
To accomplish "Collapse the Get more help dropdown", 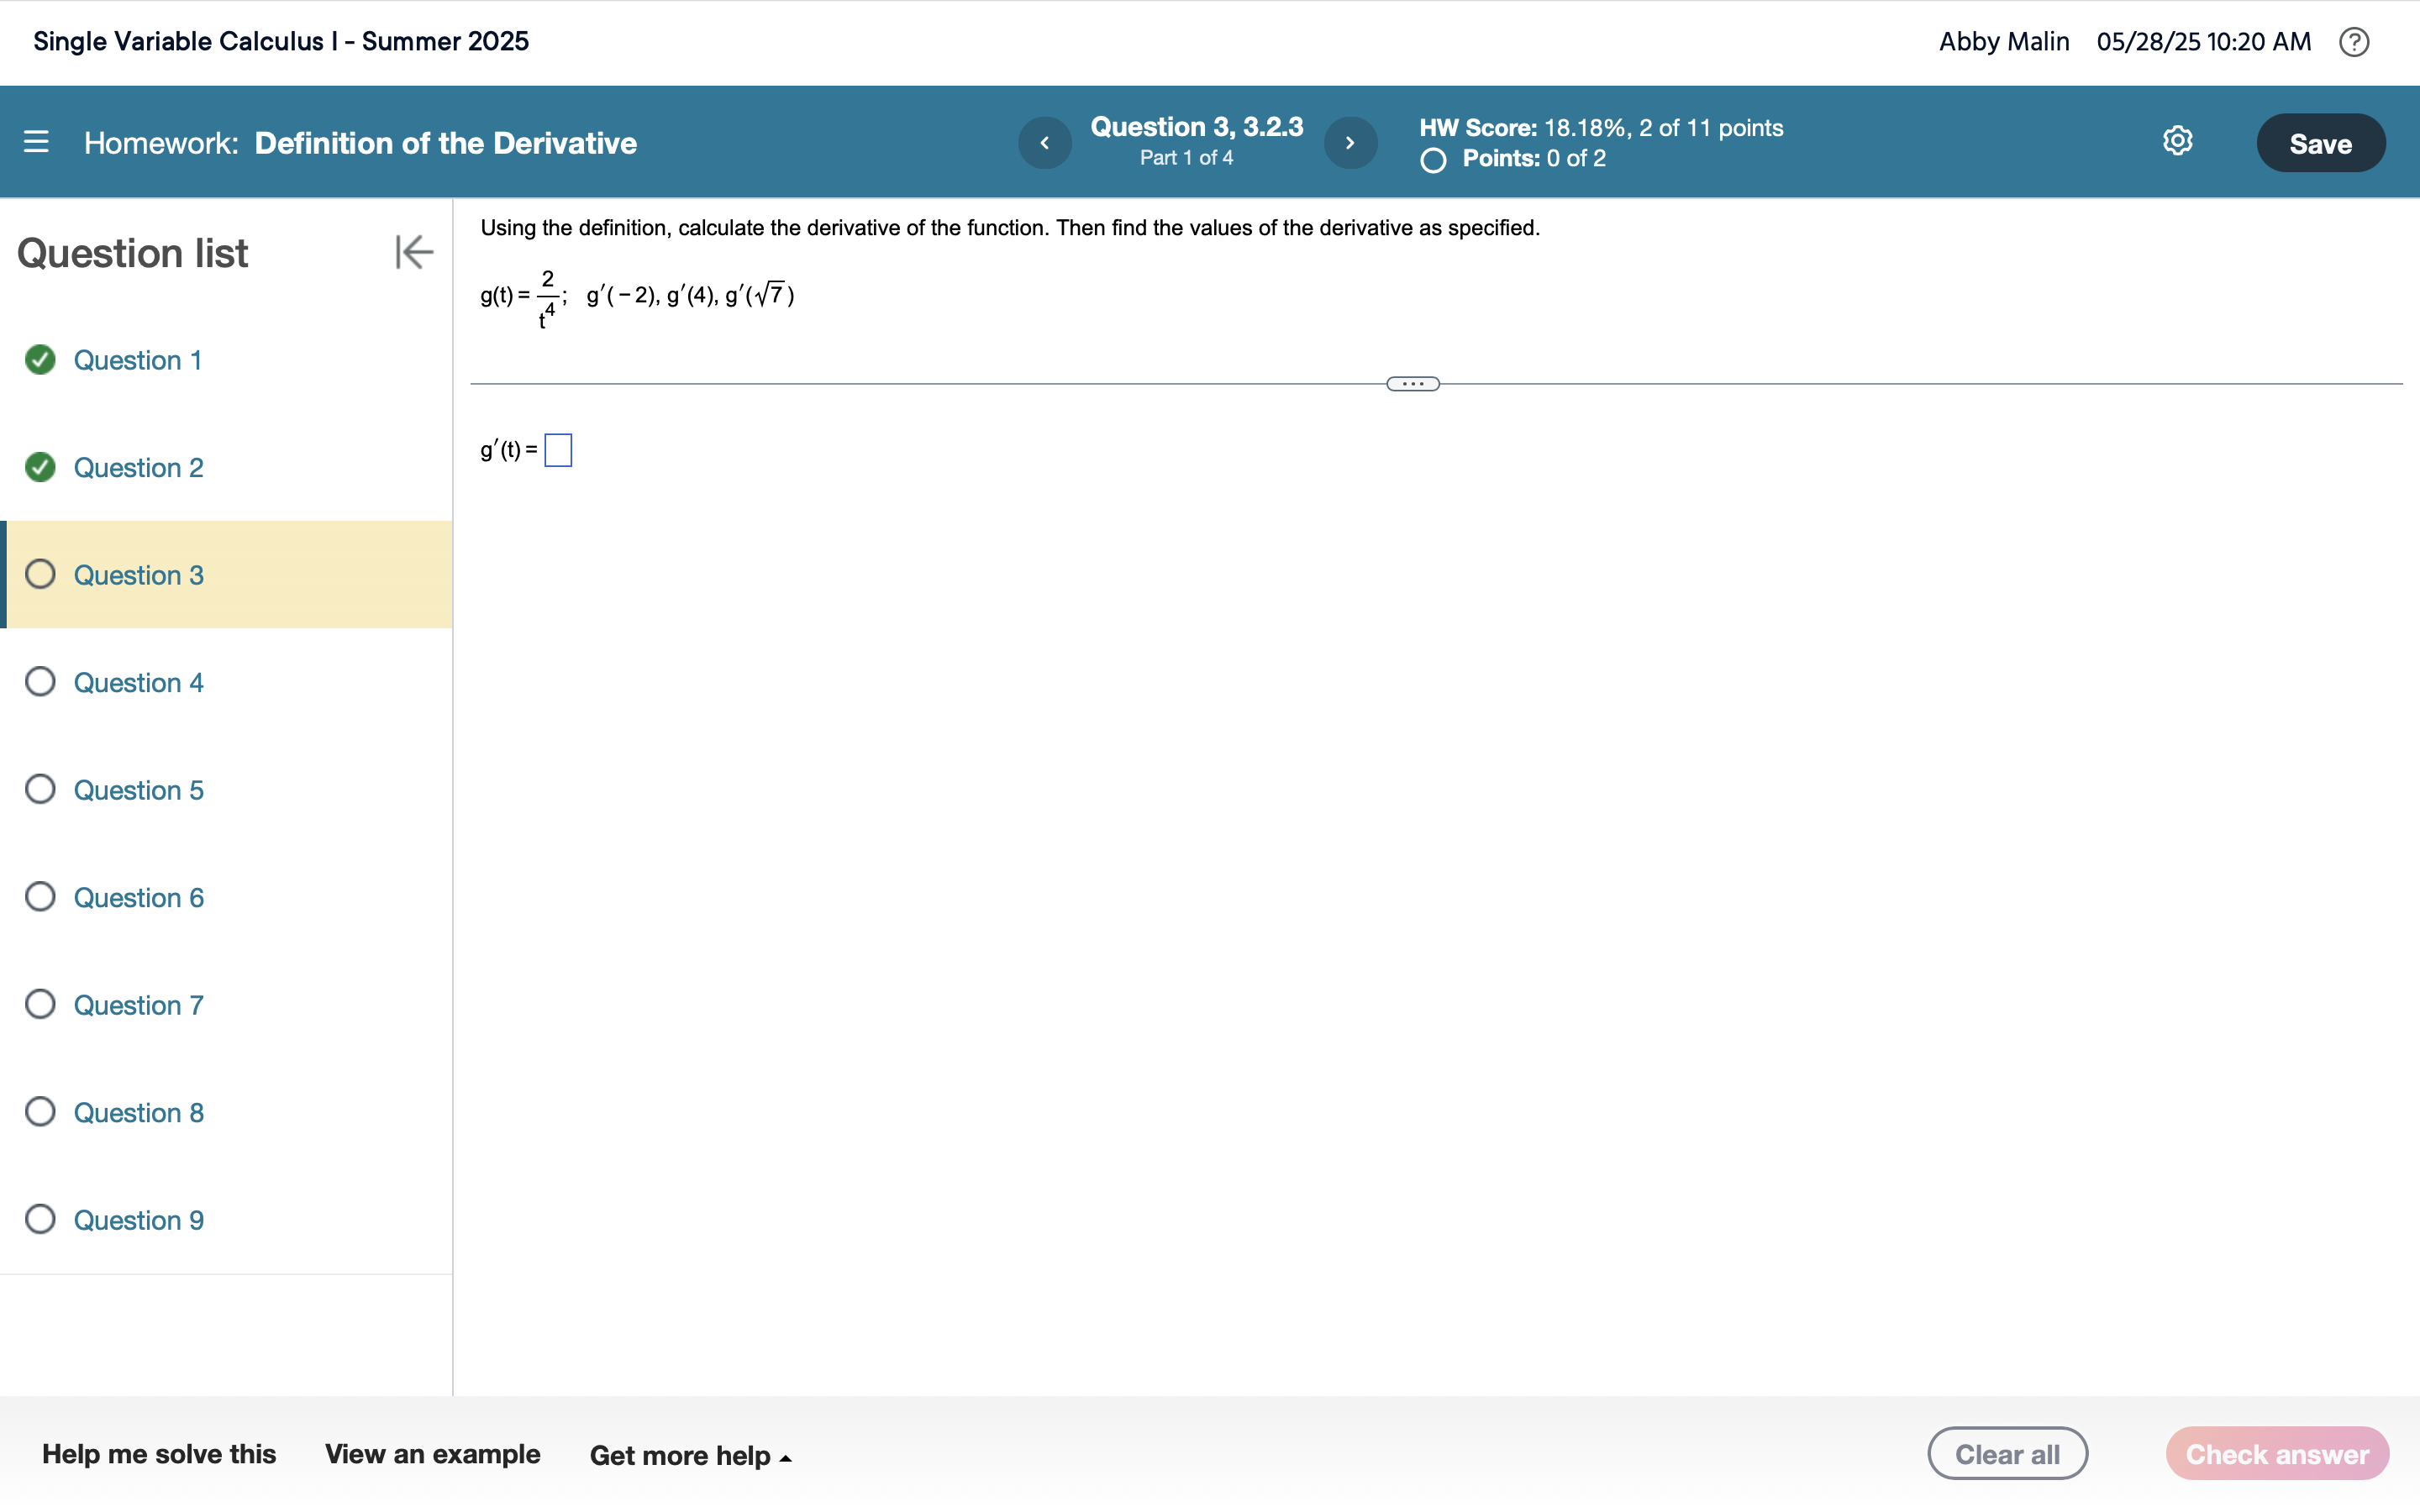I will [690, 1455].
